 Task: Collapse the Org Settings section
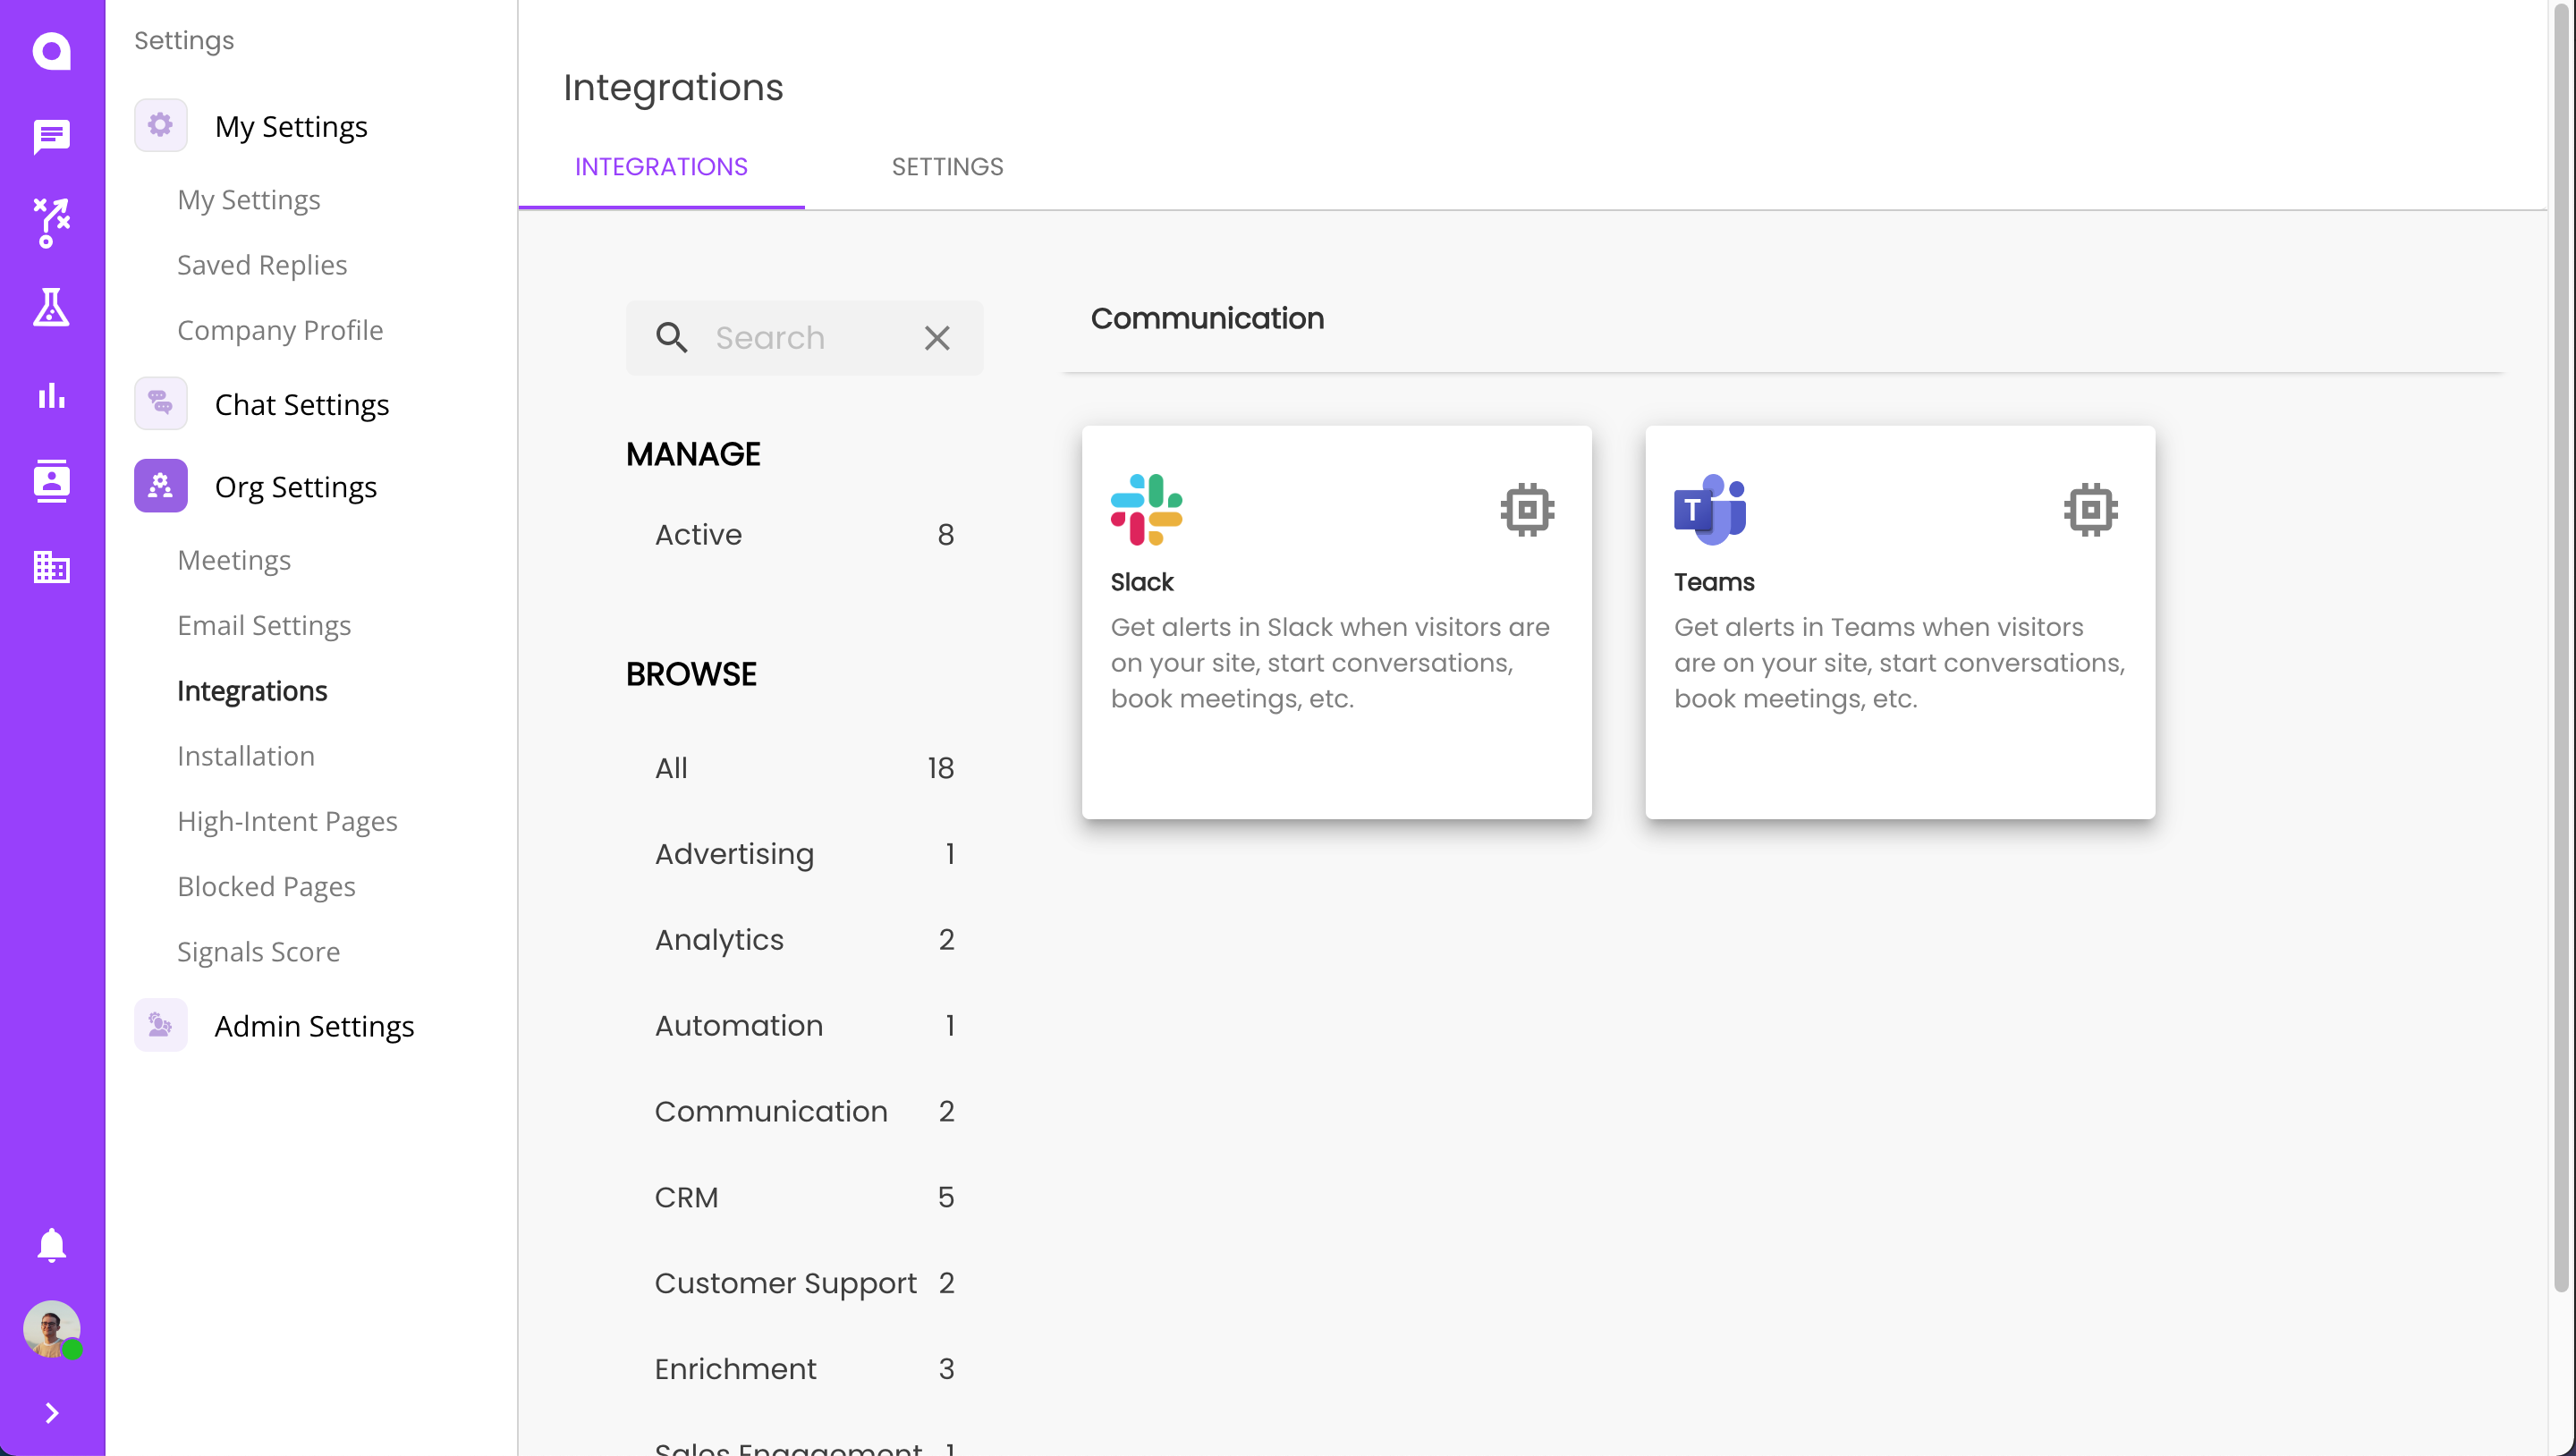296,486
